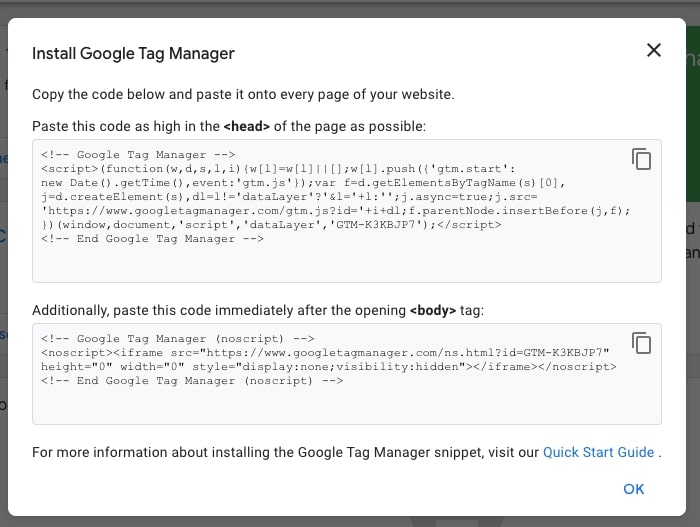Click the 'height="0" width="0"' iframe attributes line
Viewport: 700px width, 527px height.
click(329, 367)
